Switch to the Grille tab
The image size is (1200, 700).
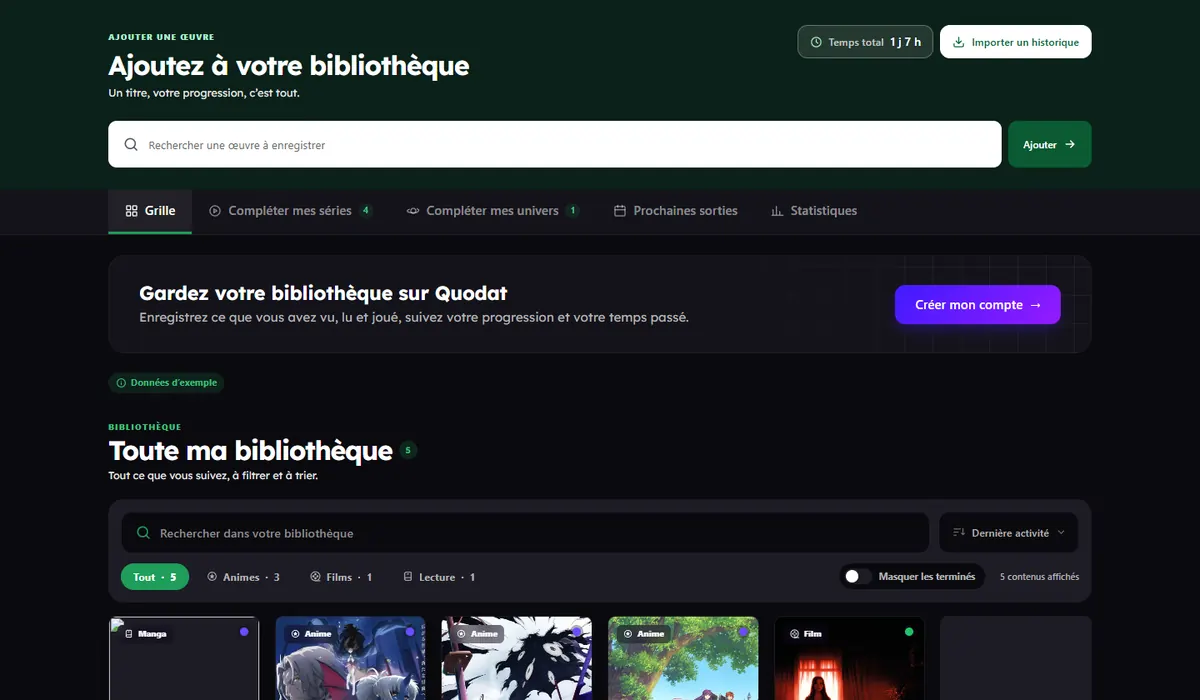[x=150, y=211]
